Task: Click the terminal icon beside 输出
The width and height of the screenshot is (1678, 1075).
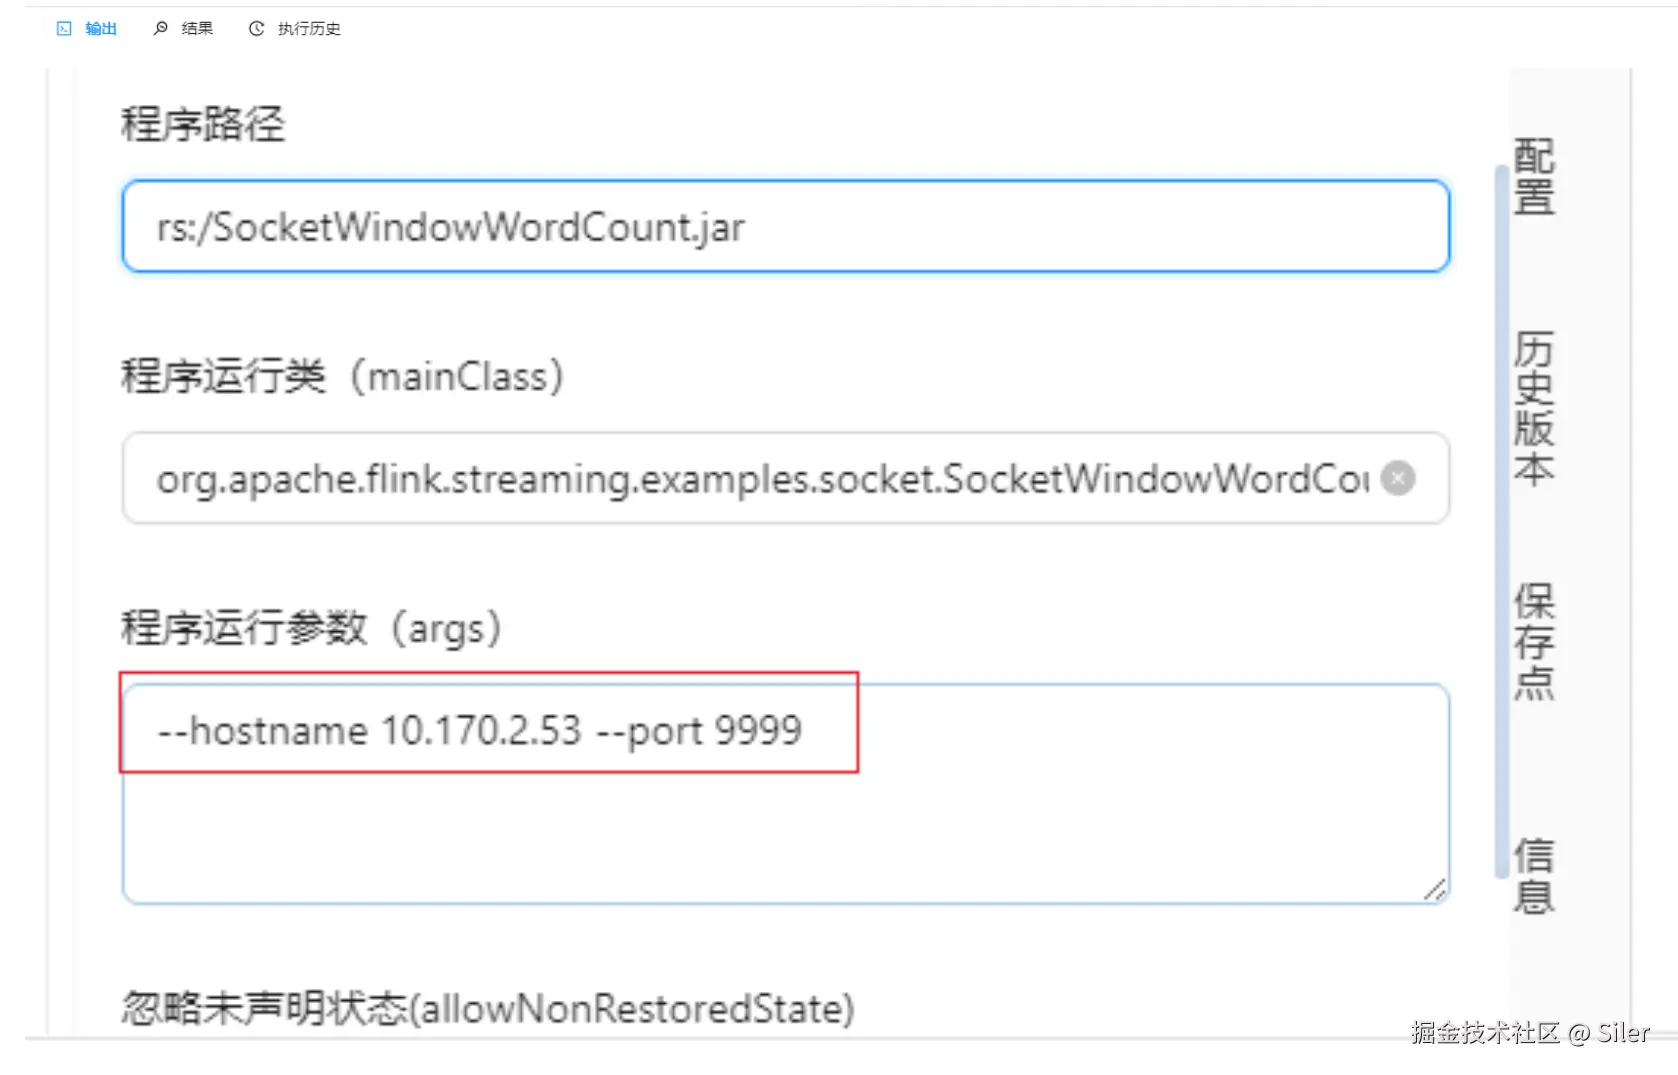Action: [64, 29]
